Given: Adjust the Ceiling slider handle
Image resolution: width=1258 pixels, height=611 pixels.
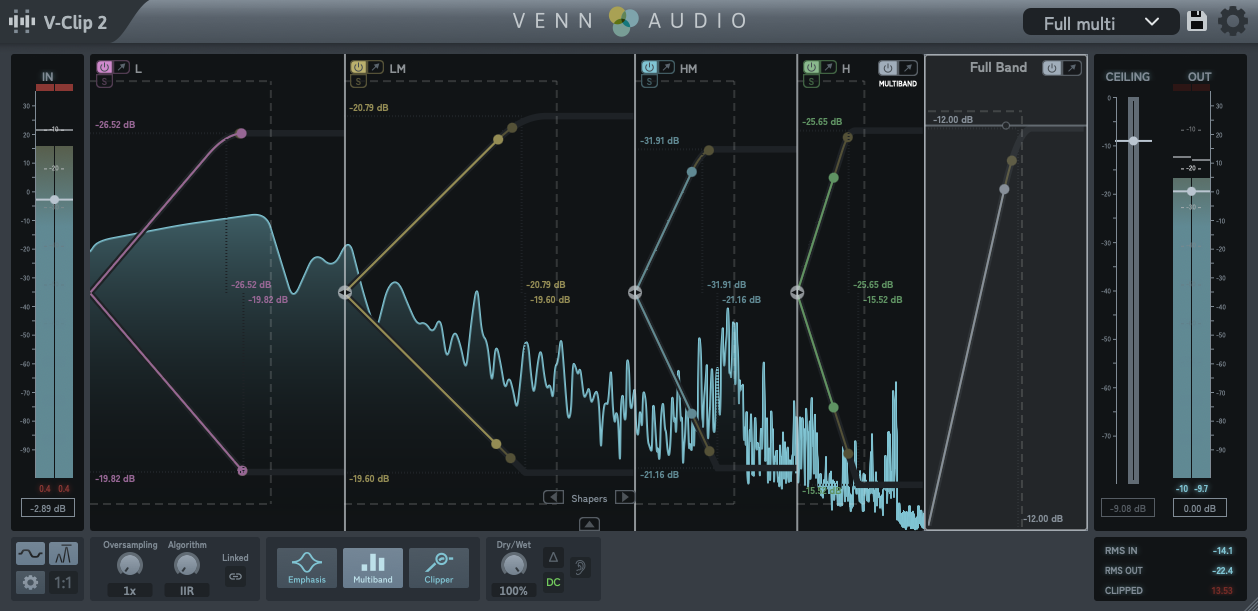Looking at the screenshot, I should click(x=1133, y=141).
